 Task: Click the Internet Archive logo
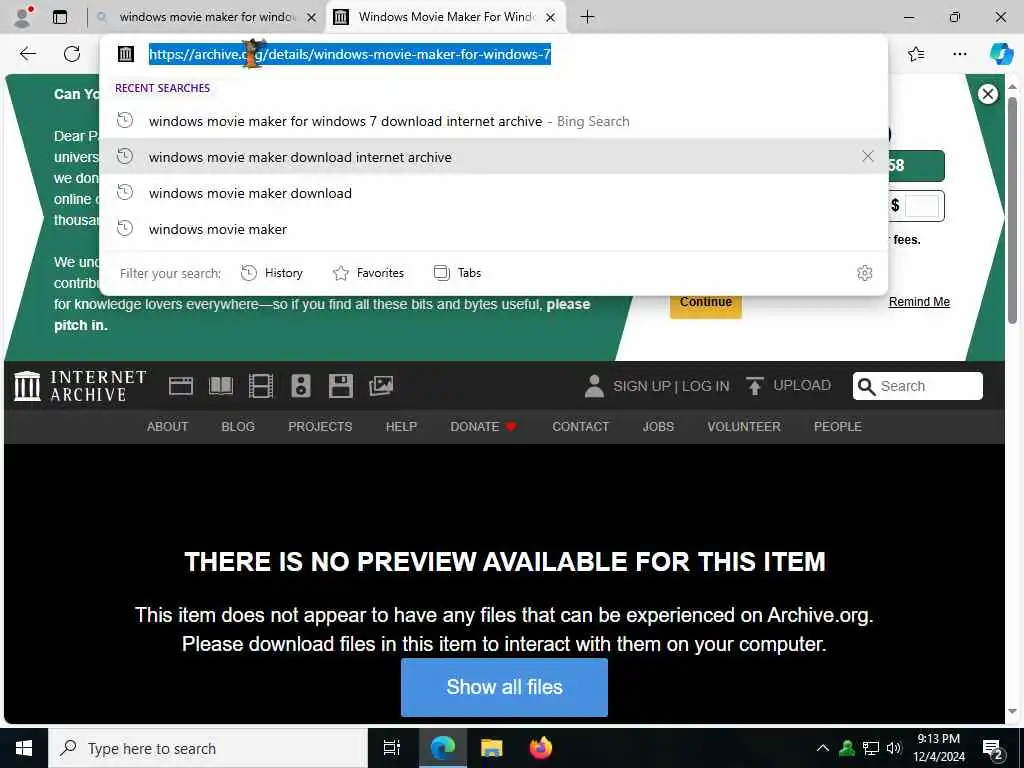click(80, 386)
